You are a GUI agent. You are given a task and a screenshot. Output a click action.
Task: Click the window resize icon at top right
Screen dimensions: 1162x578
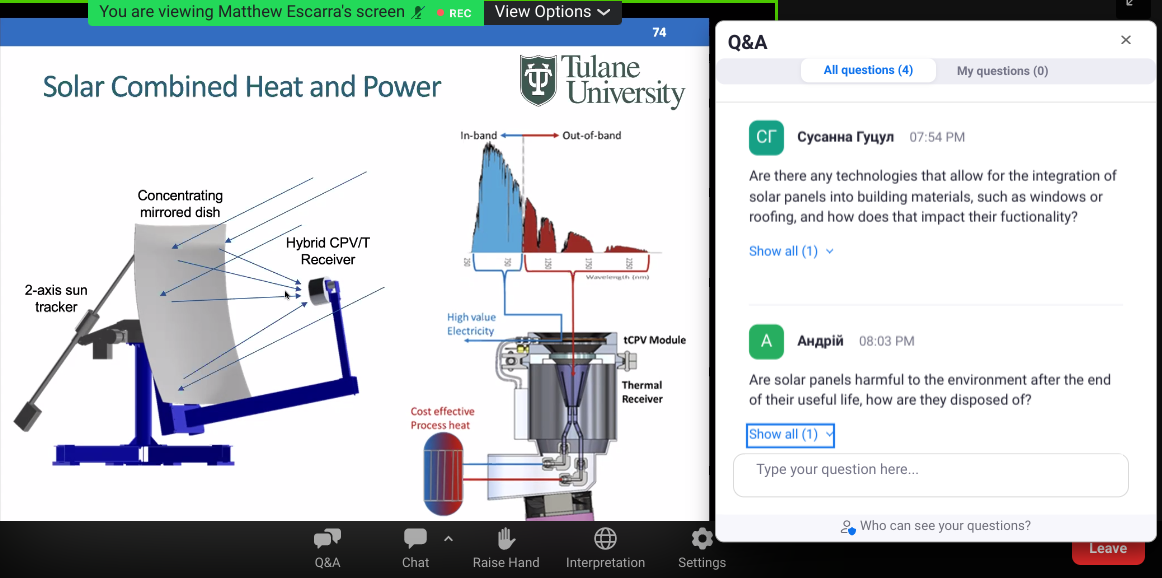1131,4
